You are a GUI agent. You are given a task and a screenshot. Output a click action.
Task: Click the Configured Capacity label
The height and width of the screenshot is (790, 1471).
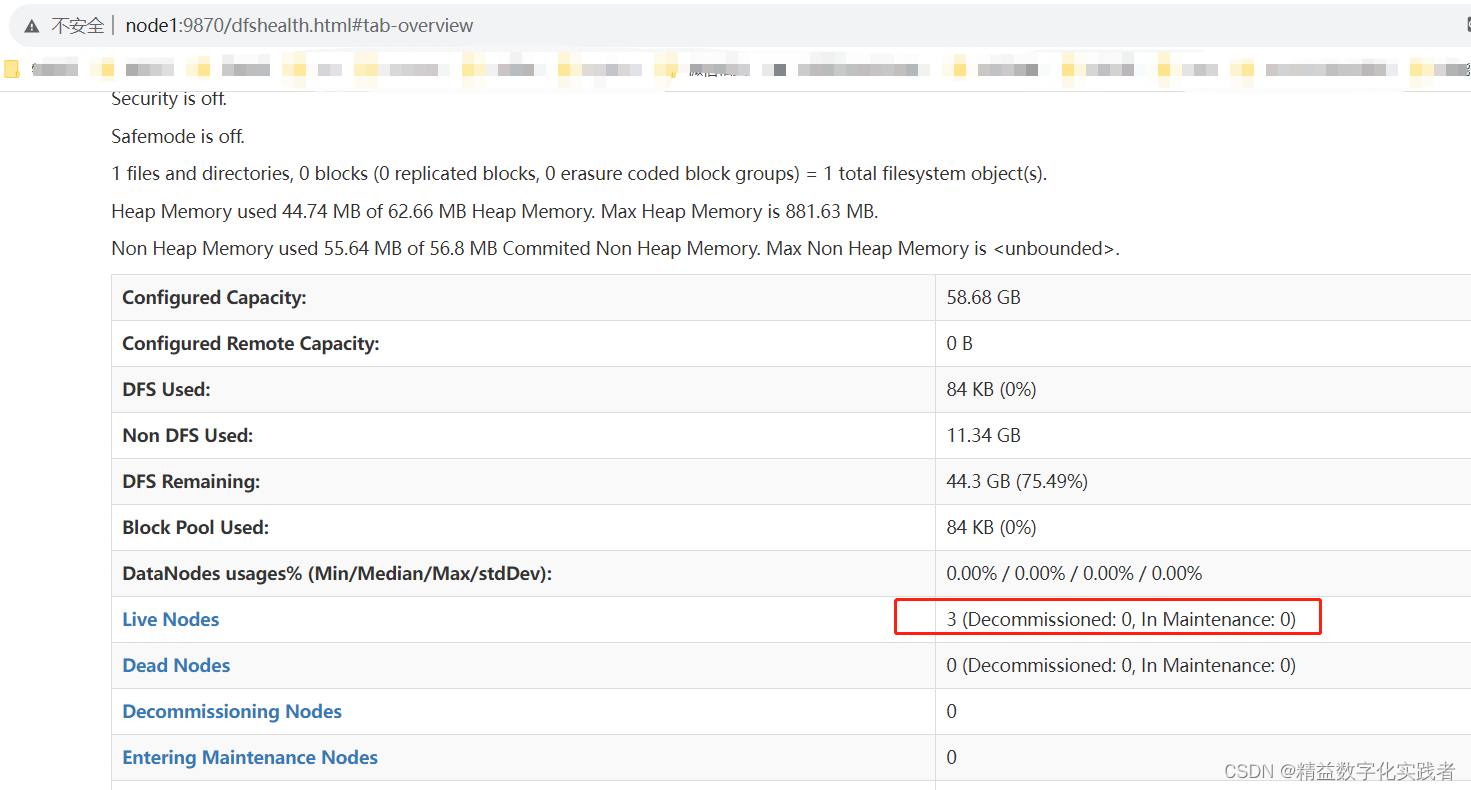(214, 297)
